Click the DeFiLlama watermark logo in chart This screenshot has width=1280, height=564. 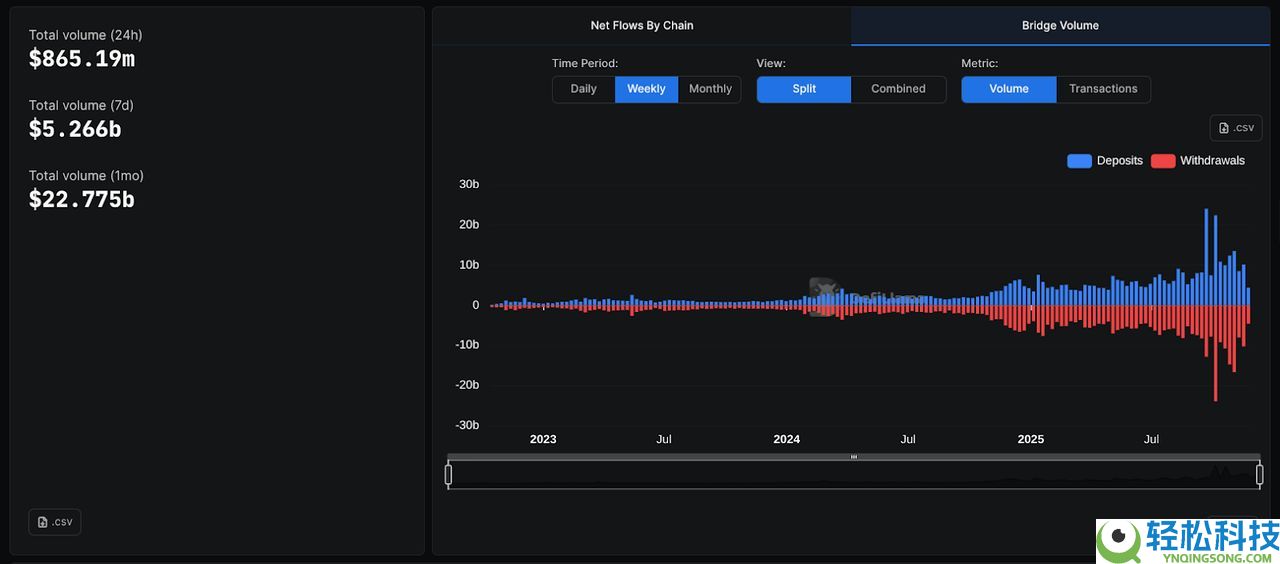click(822, 296)
